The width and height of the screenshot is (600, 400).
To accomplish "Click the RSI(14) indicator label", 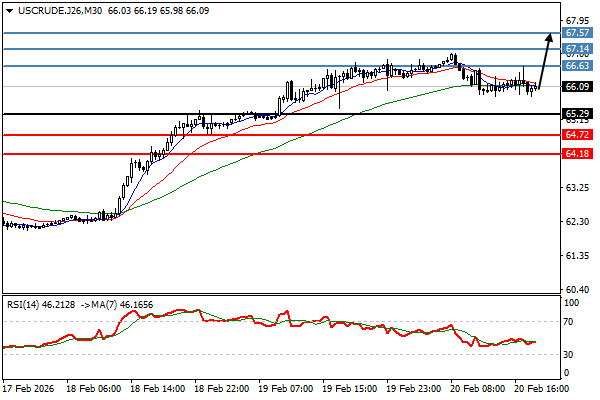I will pyautogui.click(x=24, y=301).
